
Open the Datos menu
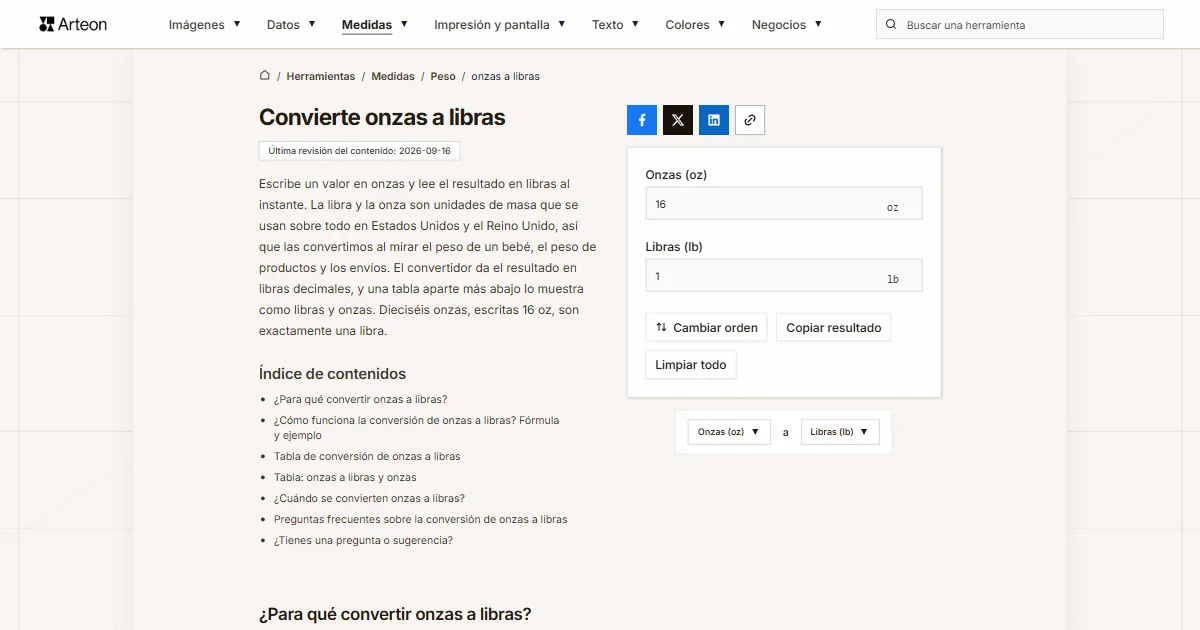pyautogui.click(x=291, y=25)
